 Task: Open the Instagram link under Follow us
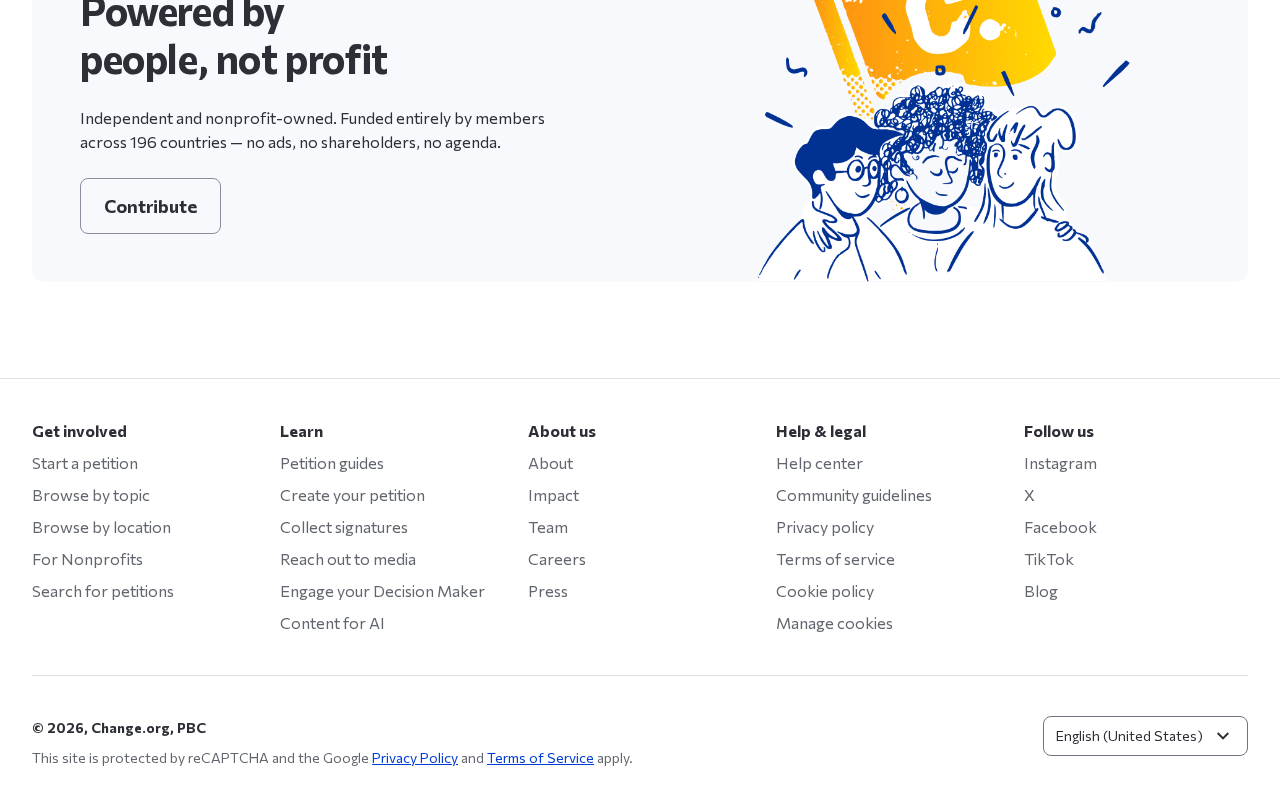[1060, 463]
